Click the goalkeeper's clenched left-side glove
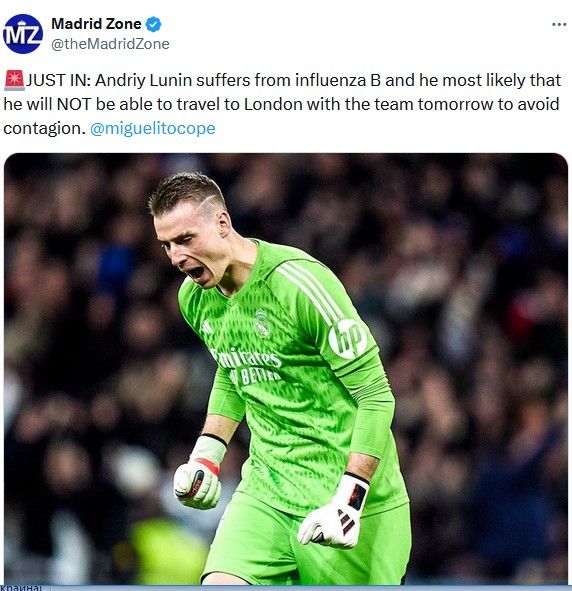The image size is (572, 591). (198, 476)
